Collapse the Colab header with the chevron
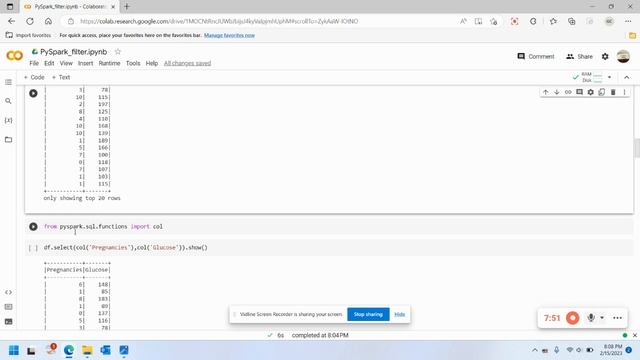The image size is (640, 360). click(x=627, y=77)
